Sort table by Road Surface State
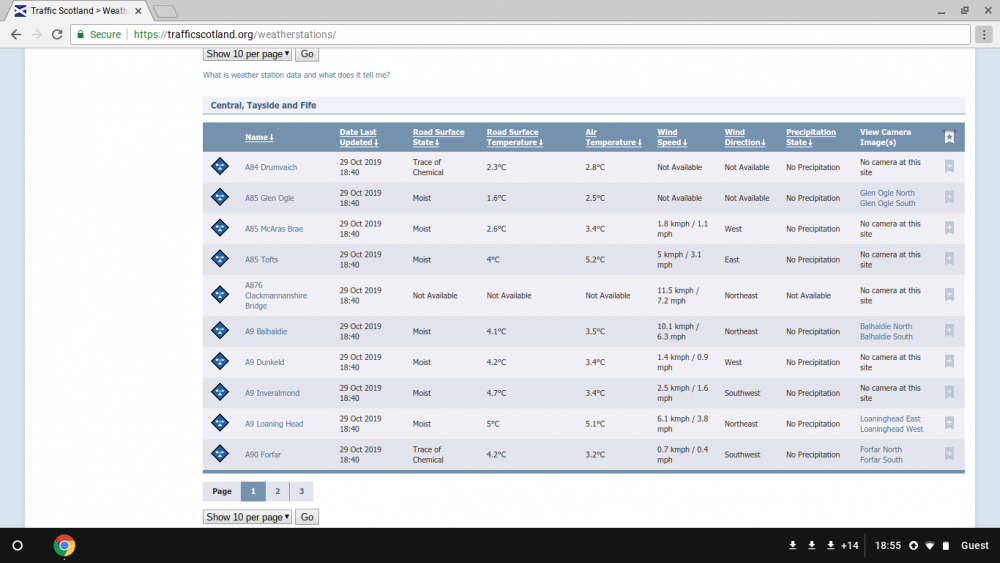 [x=438, y=137]
